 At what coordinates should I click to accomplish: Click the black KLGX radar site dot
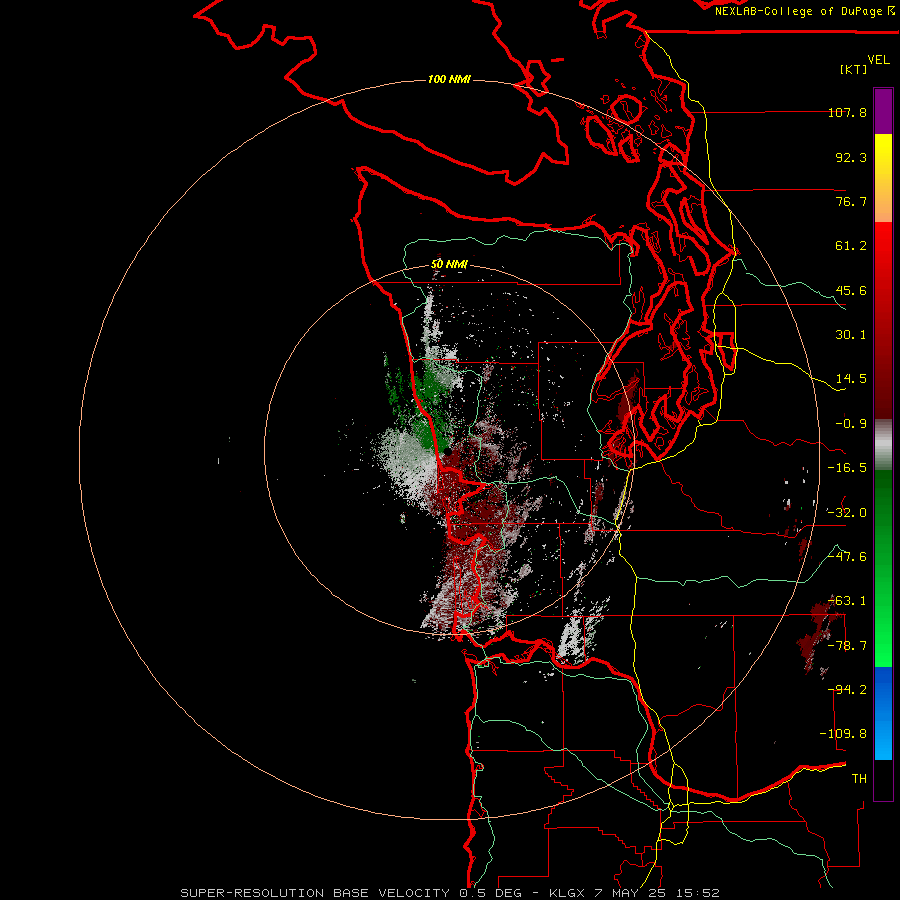coord(447,451)
